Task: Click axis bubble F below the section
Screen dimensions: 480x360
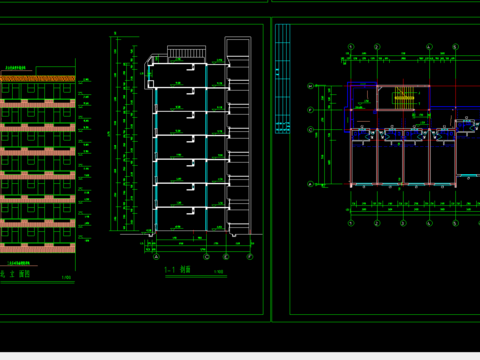Action: pyautogui.click(x=250, y=257)
